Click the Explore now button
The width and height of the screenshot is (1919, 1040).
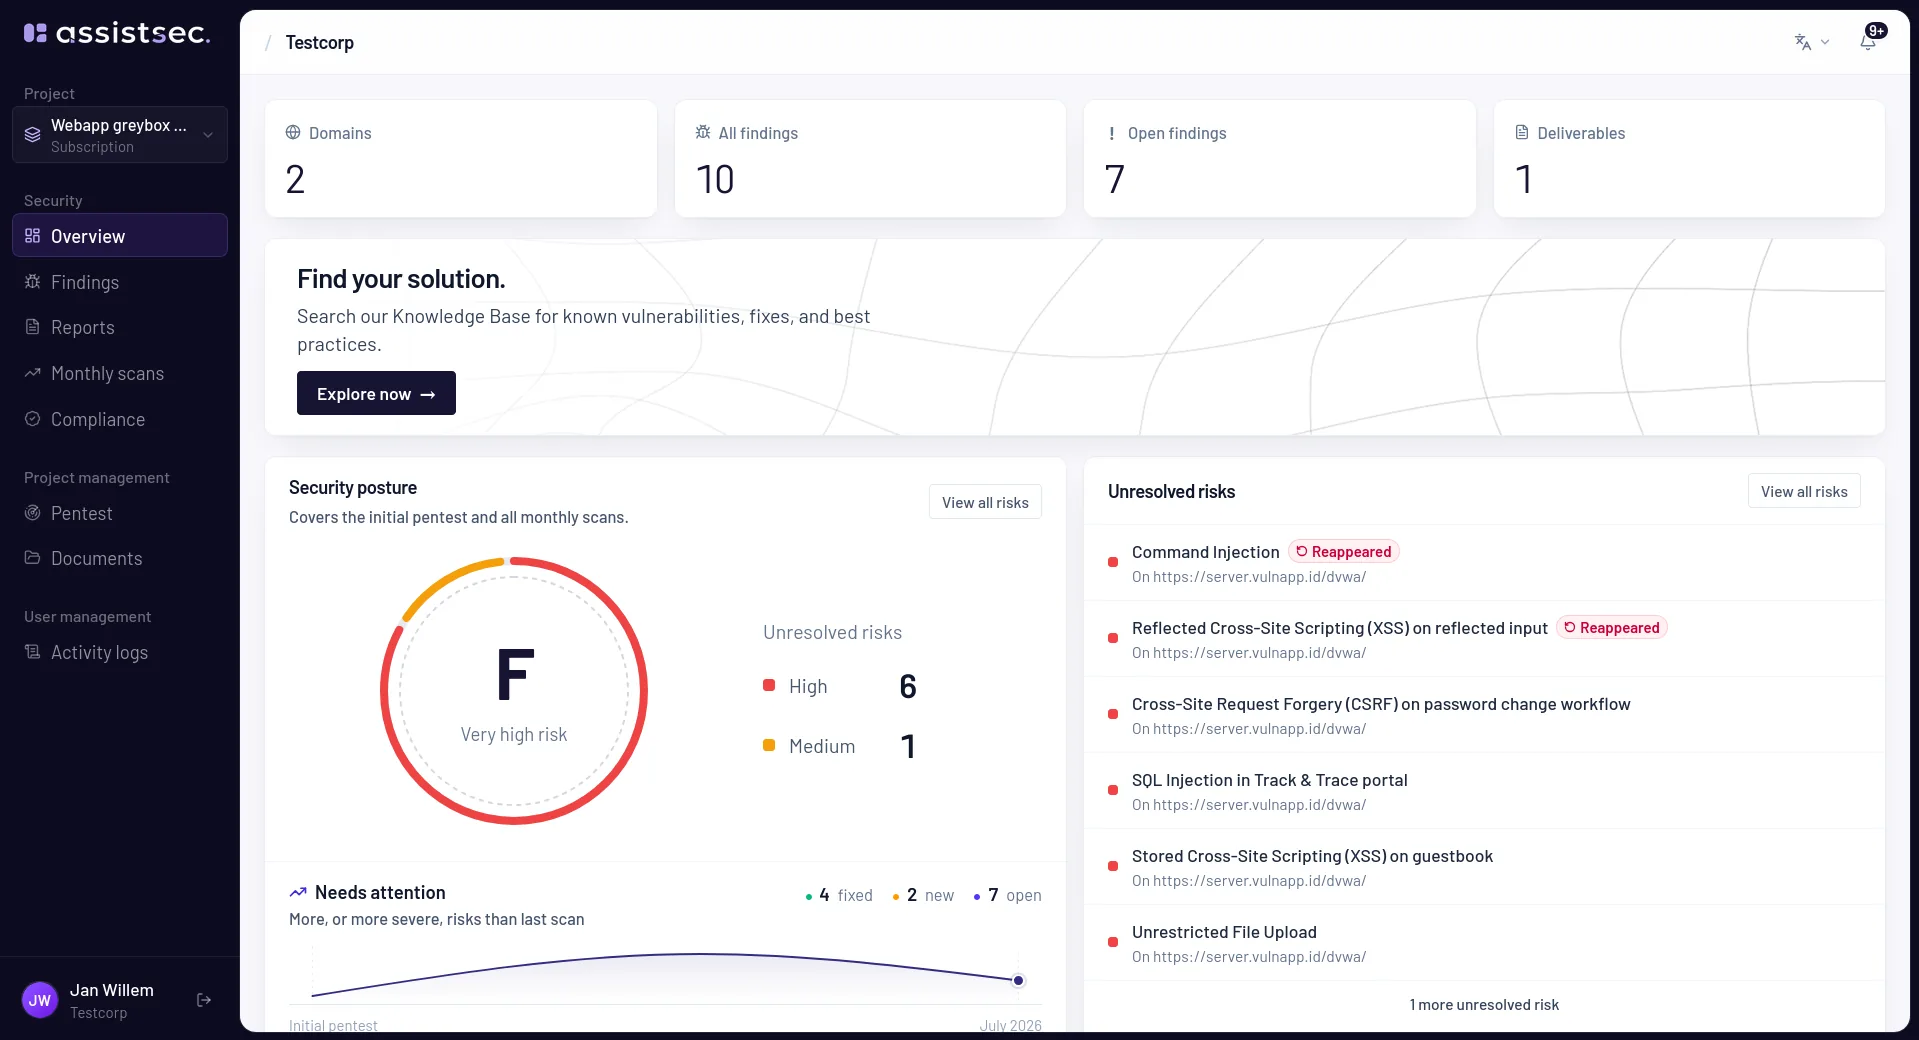click(x=376, y=393)
